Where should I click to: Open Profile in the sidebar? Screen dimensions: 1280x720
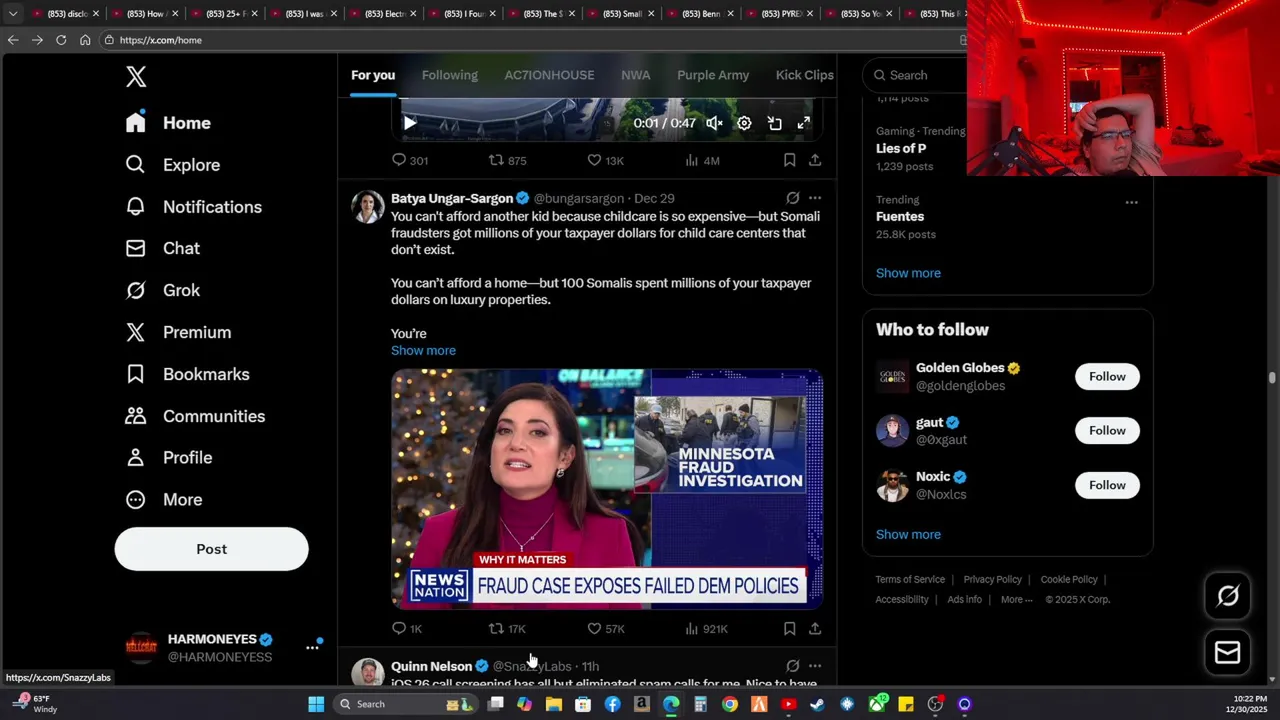pyautogui.click(x=169, y=457)
